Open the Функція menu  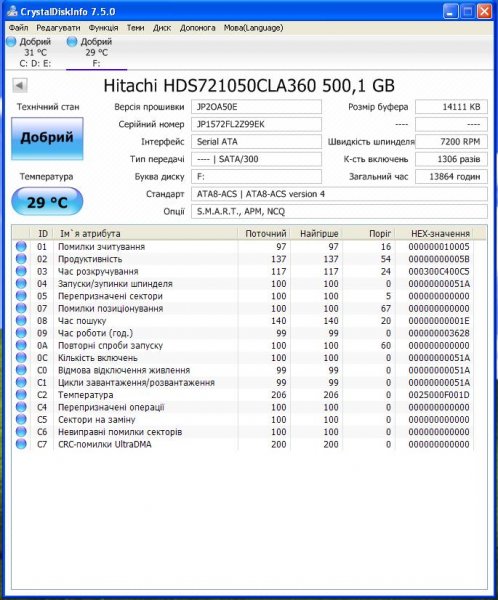coord(103,28)
